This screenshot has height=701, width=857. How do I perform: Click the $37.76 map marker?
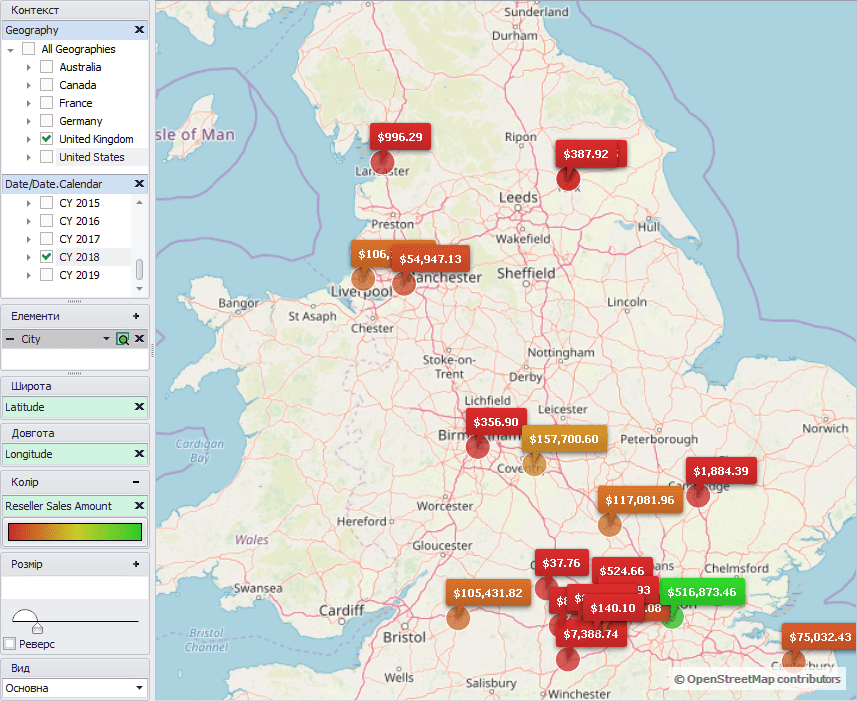(x=561, y=563)
